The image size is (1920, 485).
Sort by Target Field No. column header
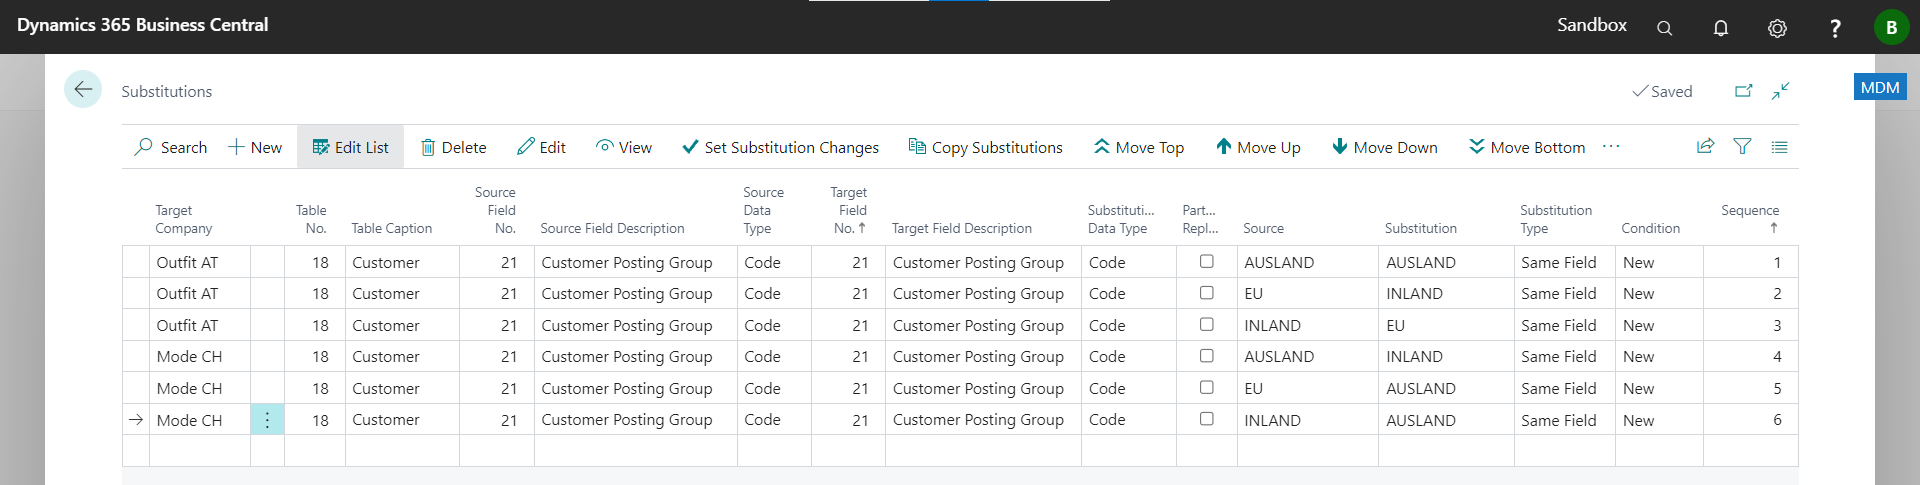tap(849, 210)
